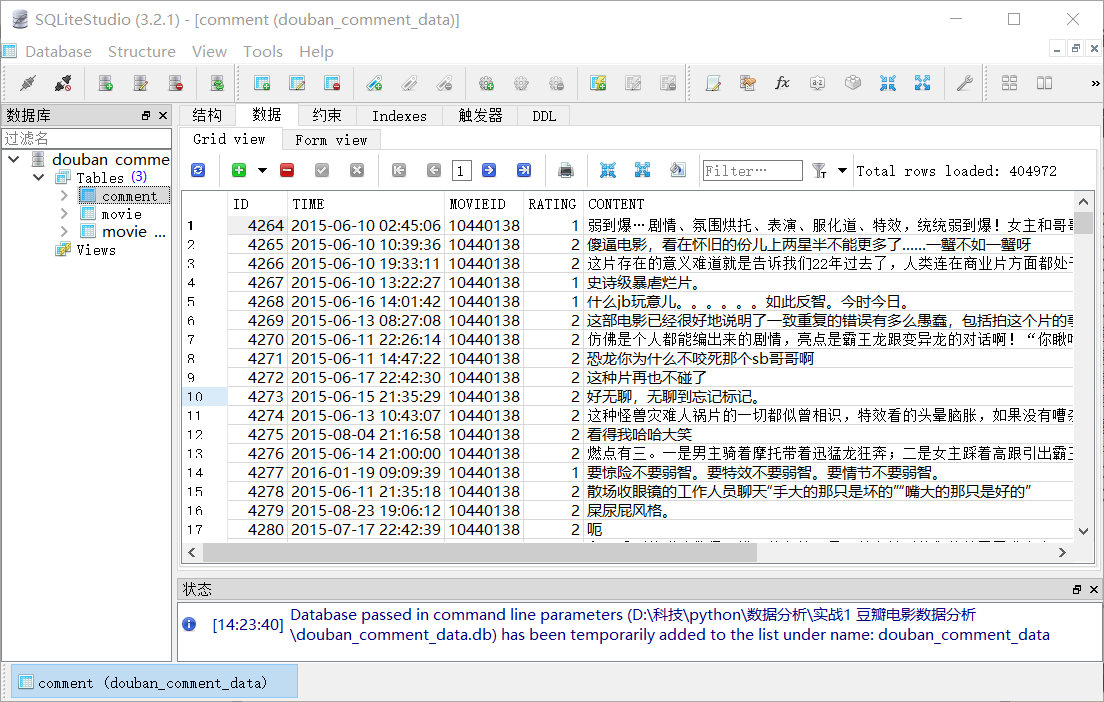Switch to the Indexes tab
Image resolution: width=1104 pixels, height=702 pixels.
pyautogui.click(x=399, y=115)
